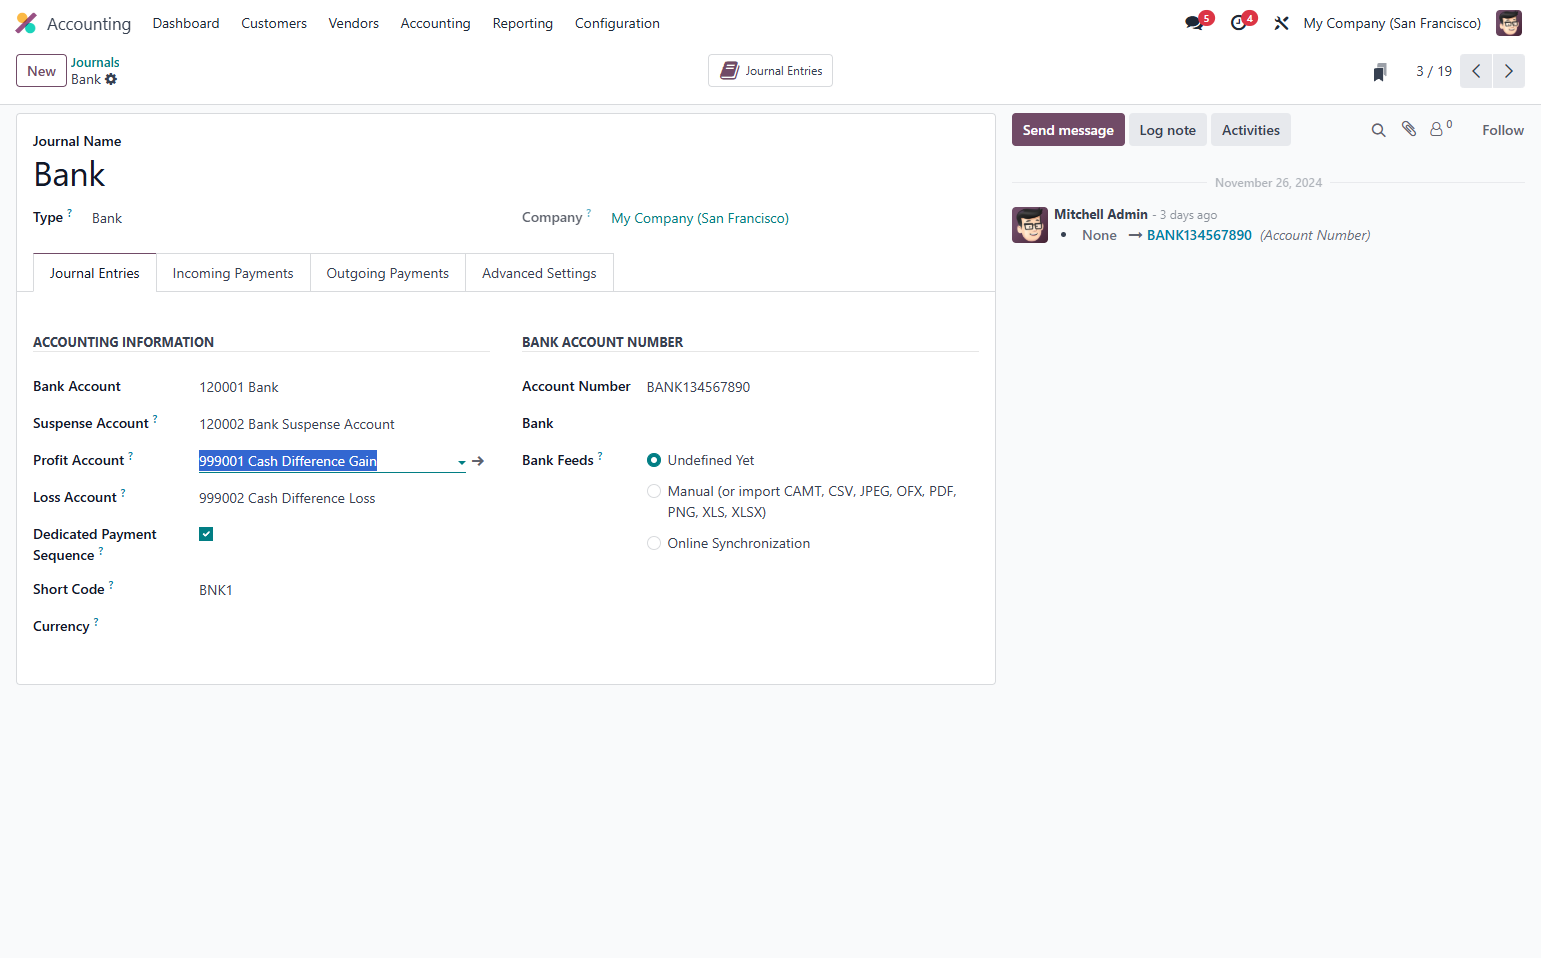Switch to the Journal Entries tab

95,273
